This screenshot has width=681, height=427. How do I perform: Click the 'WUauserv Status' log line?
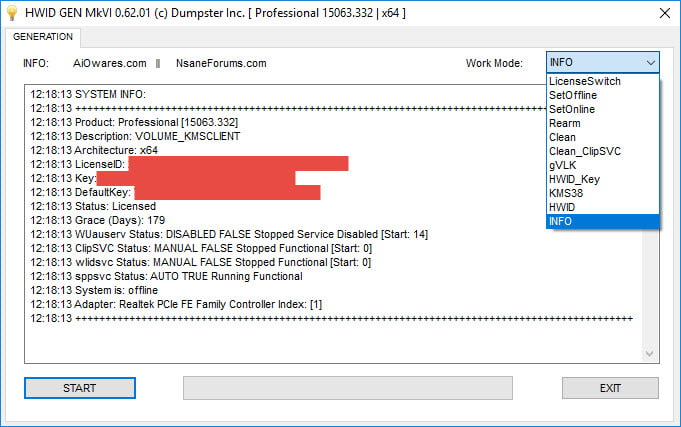(x=229, y=235)
